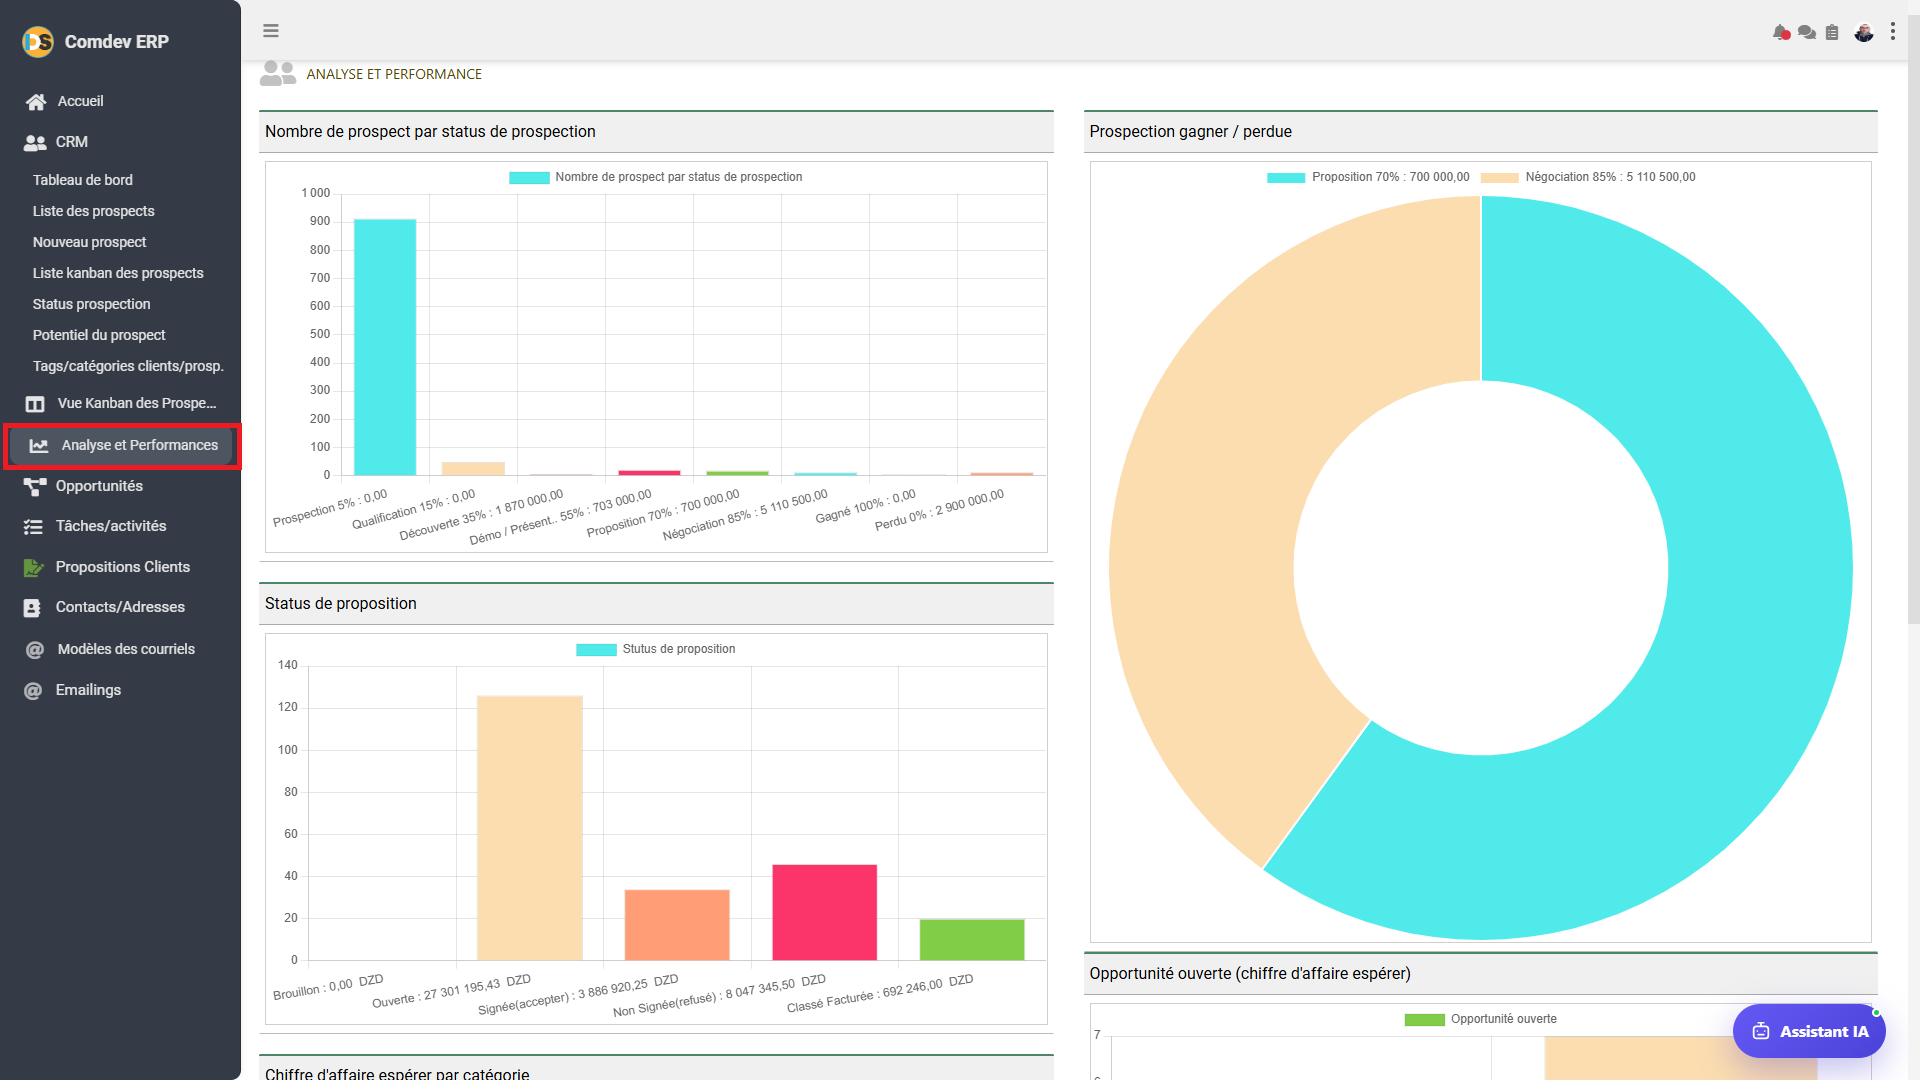Open Tableau de bord submenu item

[x=83, y=180]
